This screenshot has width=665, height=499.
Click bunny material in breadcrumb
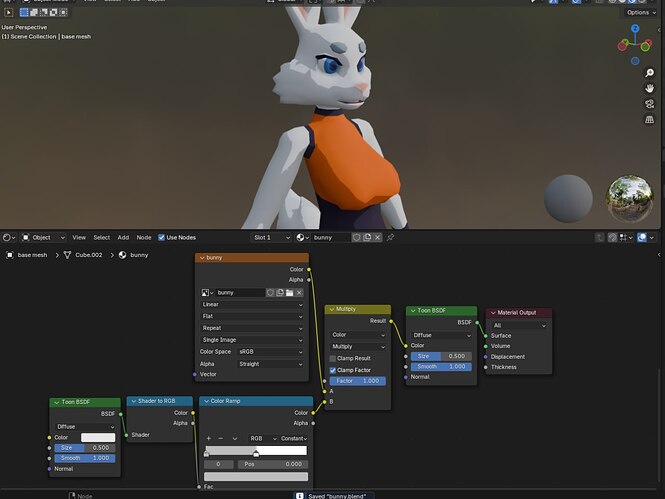click(x=139, y=255)
